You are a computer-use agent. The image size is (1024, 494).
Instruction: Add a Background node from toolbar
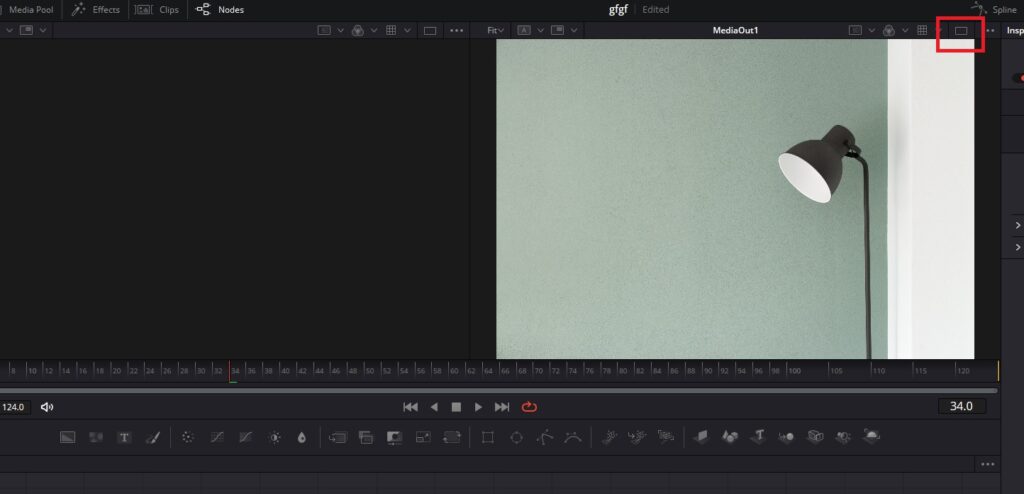67,437
